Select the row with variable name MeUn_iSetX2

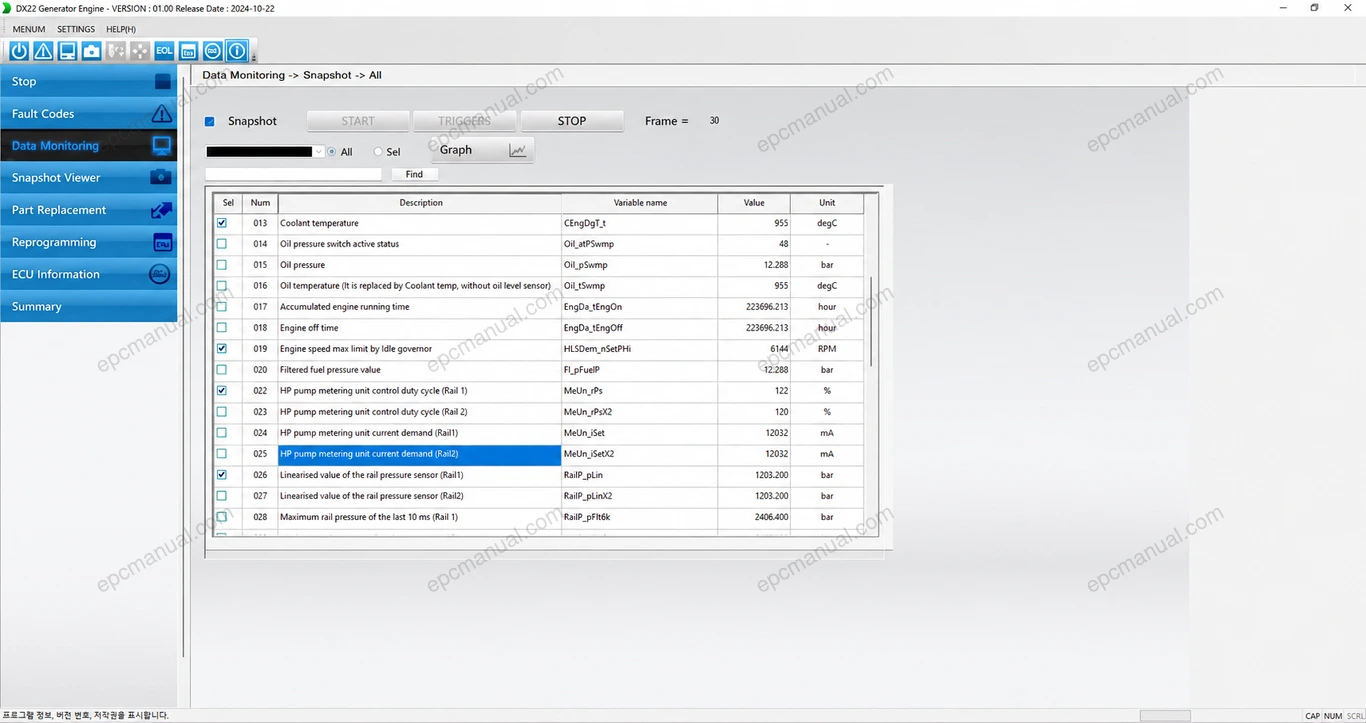click(540, 454)
